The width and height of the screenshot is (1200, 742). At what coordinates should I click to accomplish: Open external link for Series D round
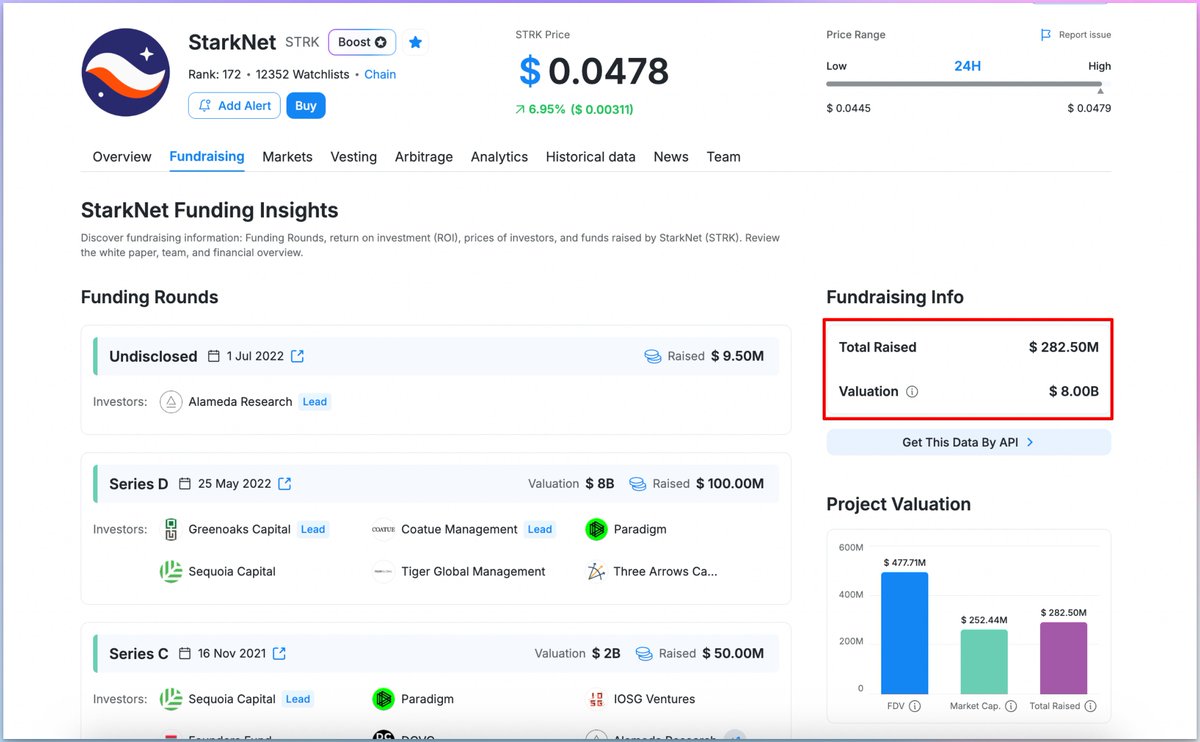pos(284,484)
